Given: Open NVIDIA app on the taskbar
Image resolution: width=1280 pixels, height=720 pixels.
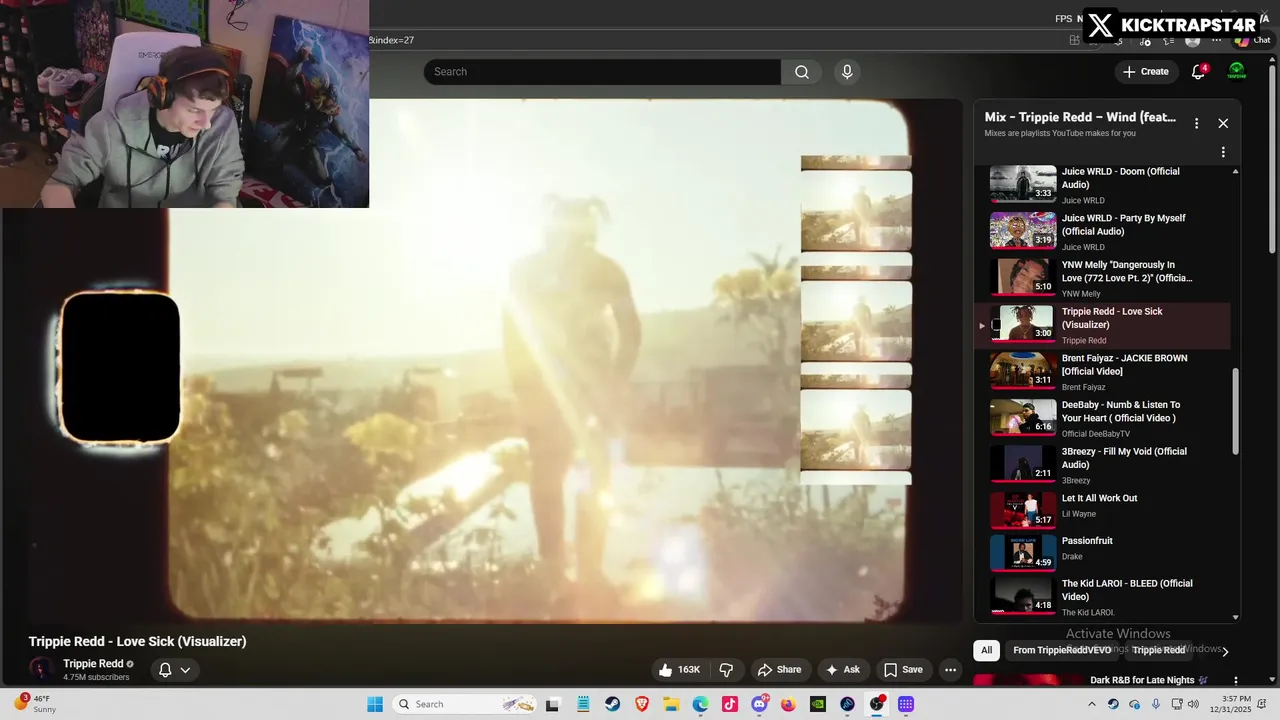Looking at the screenshot, I should (818, 704).
